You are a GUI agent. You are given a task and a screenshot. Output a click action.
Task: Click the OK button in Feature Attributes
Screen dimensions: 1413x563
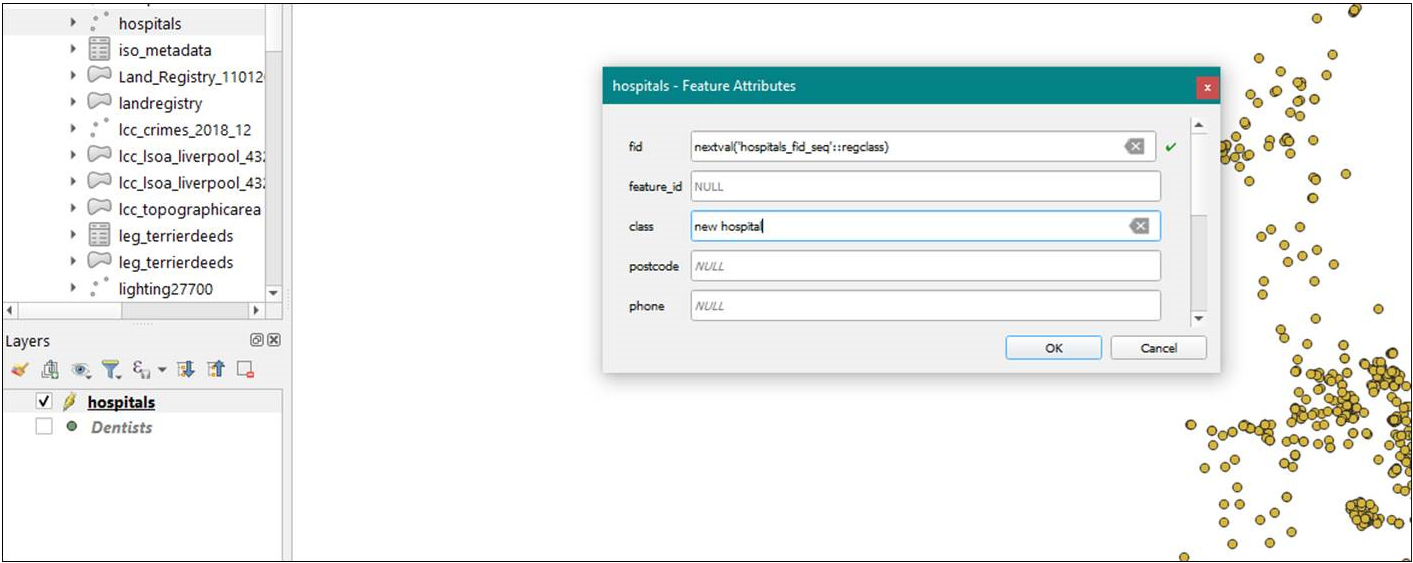click(x=1053, y=348)
